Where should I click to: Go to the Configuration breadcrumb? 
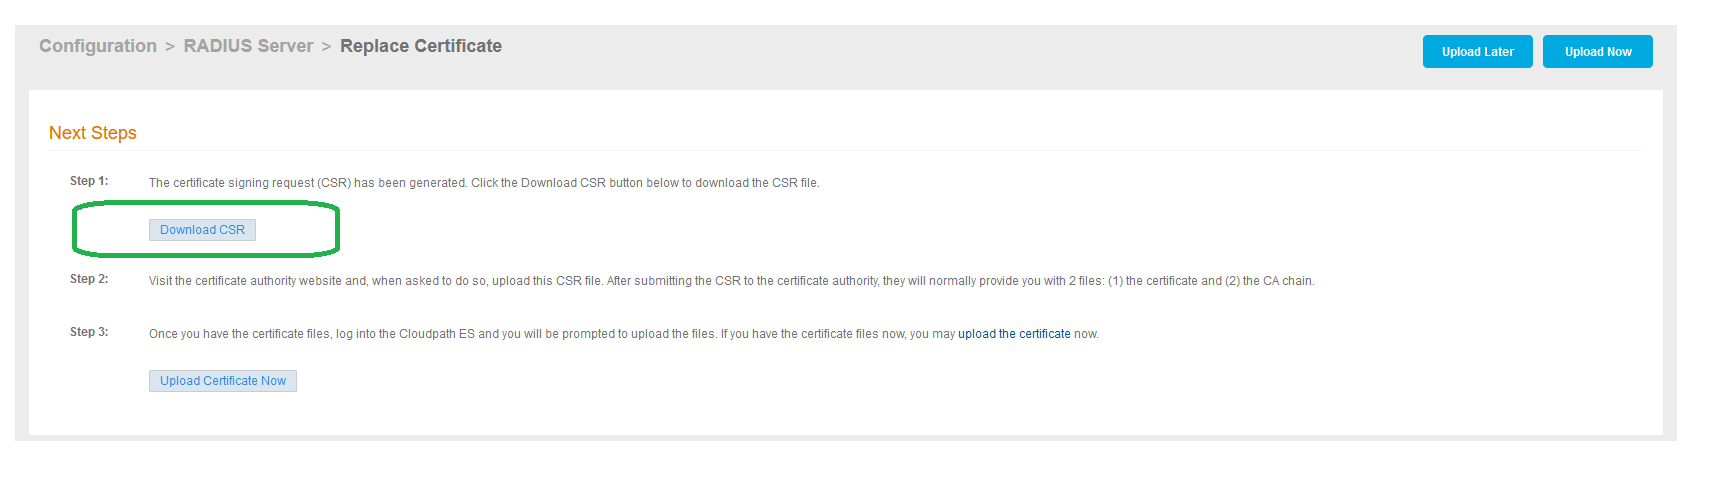point(98,46)
